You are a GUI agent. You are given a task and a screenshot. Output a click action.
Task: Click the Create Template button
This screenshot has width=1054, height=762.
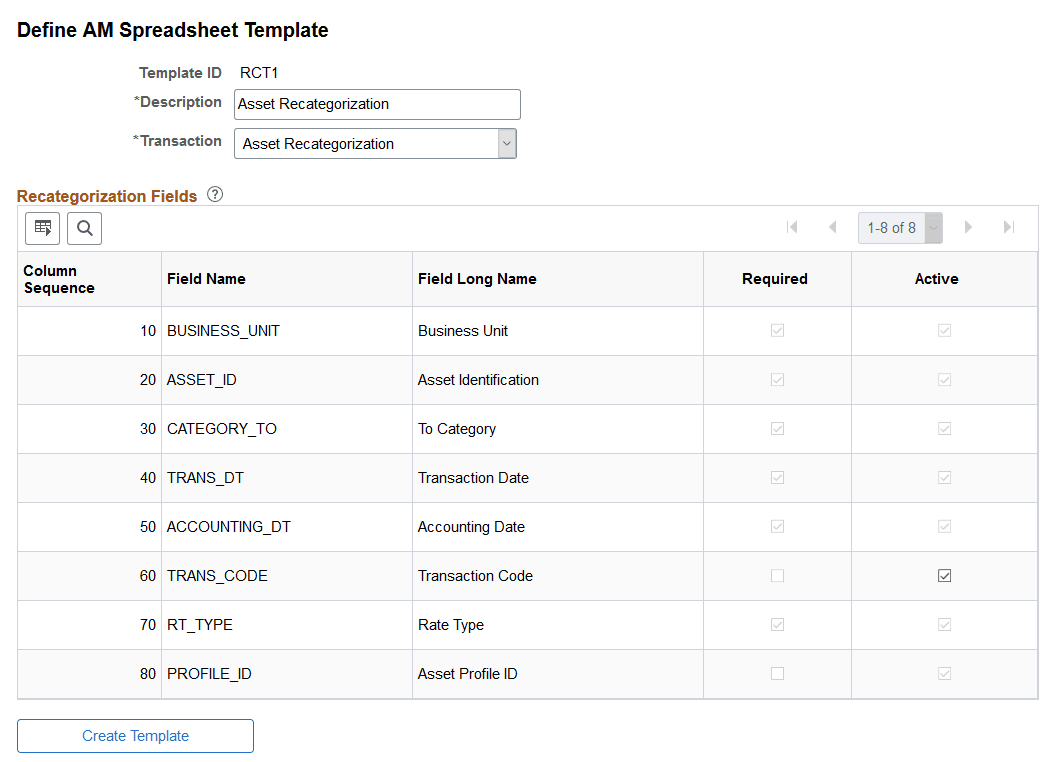coord(134,735)
